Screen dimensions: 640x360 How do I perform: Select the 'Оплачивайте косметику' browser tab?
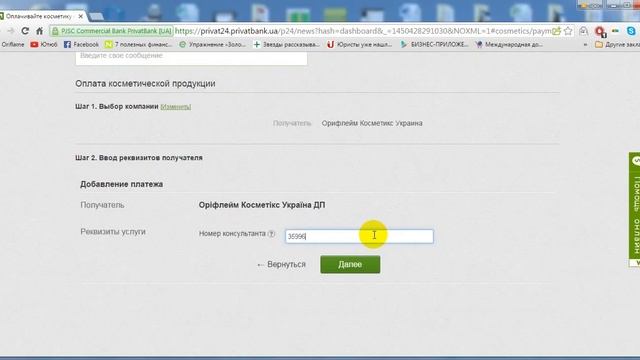[x=40, y=16]
